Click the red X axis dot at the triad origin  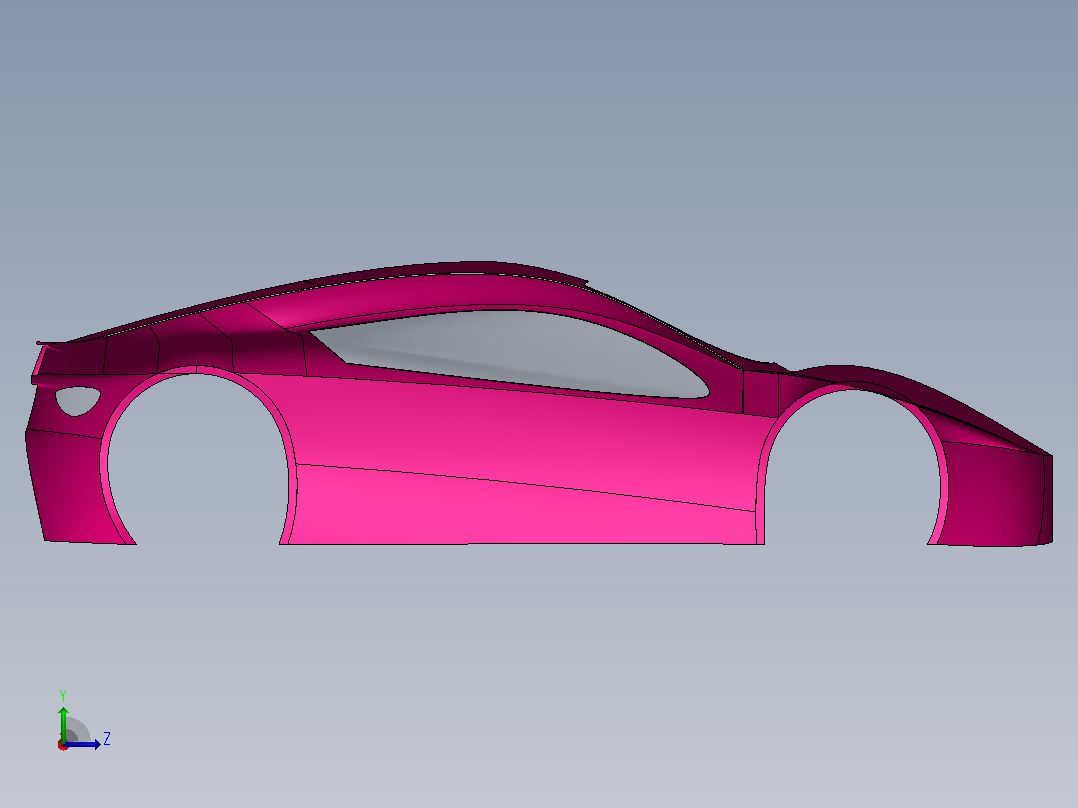pyautogui.click(x=63, y=746)
